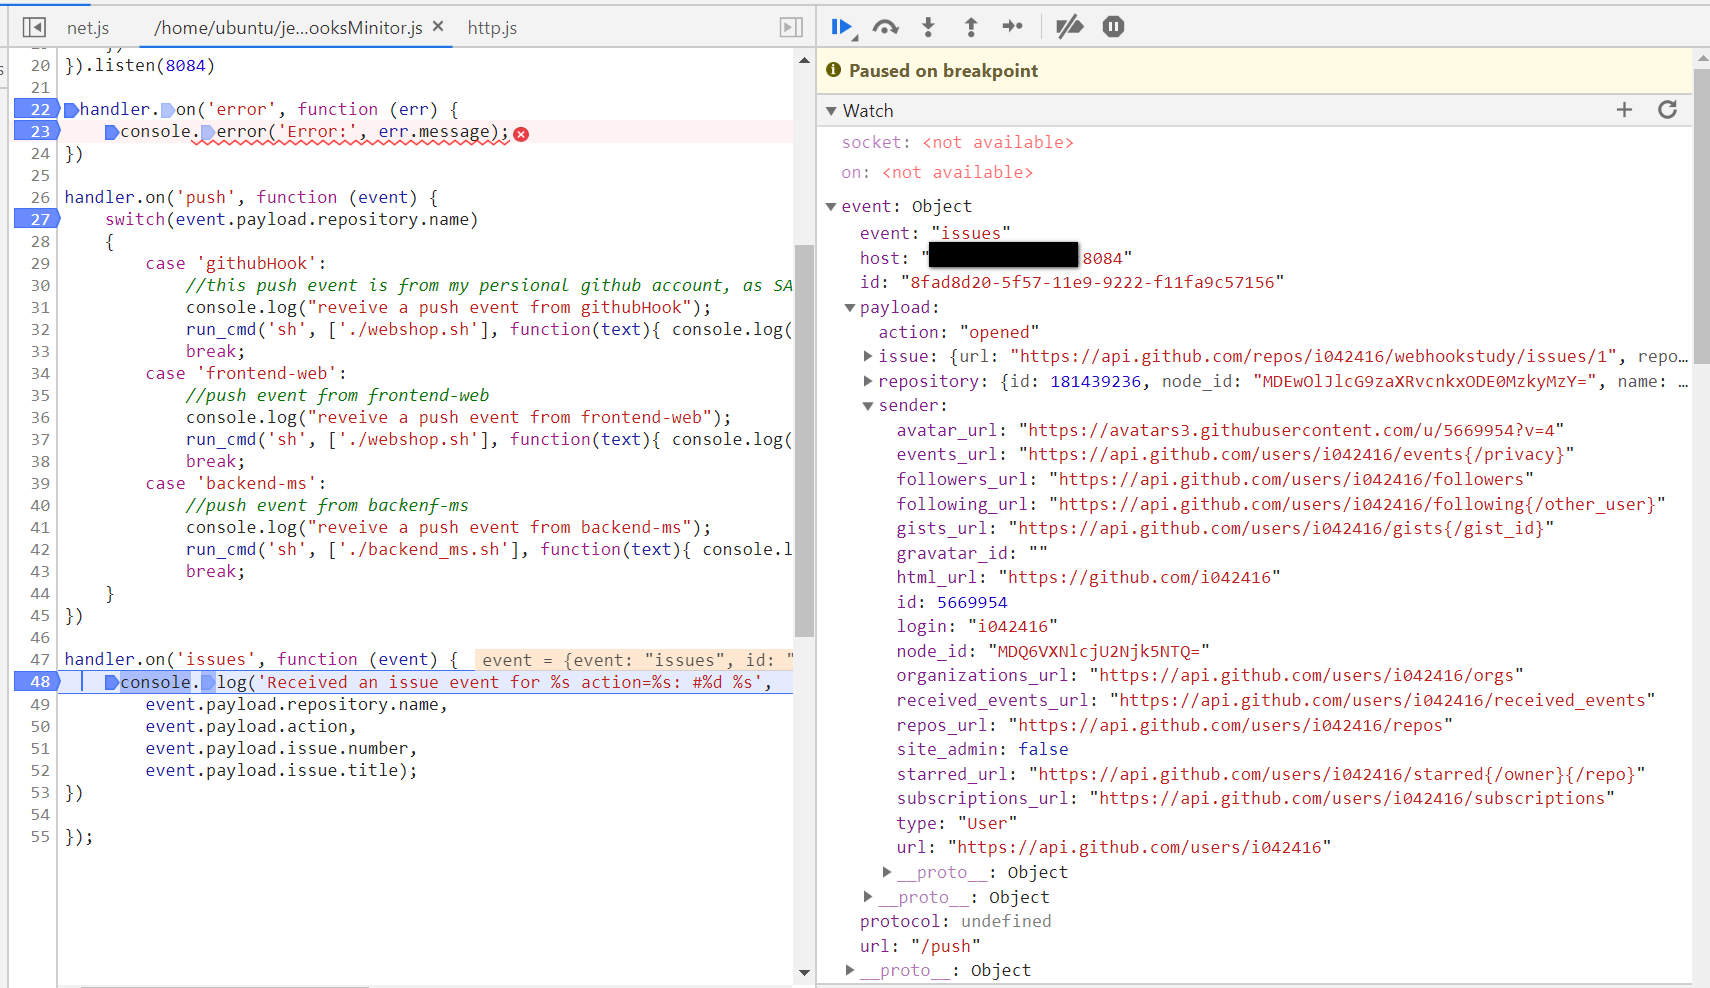The height and width of the screenshot is (988, 1710).
Task: Click inline breakpoint marker before log on line 48
Action: [208, 682]
